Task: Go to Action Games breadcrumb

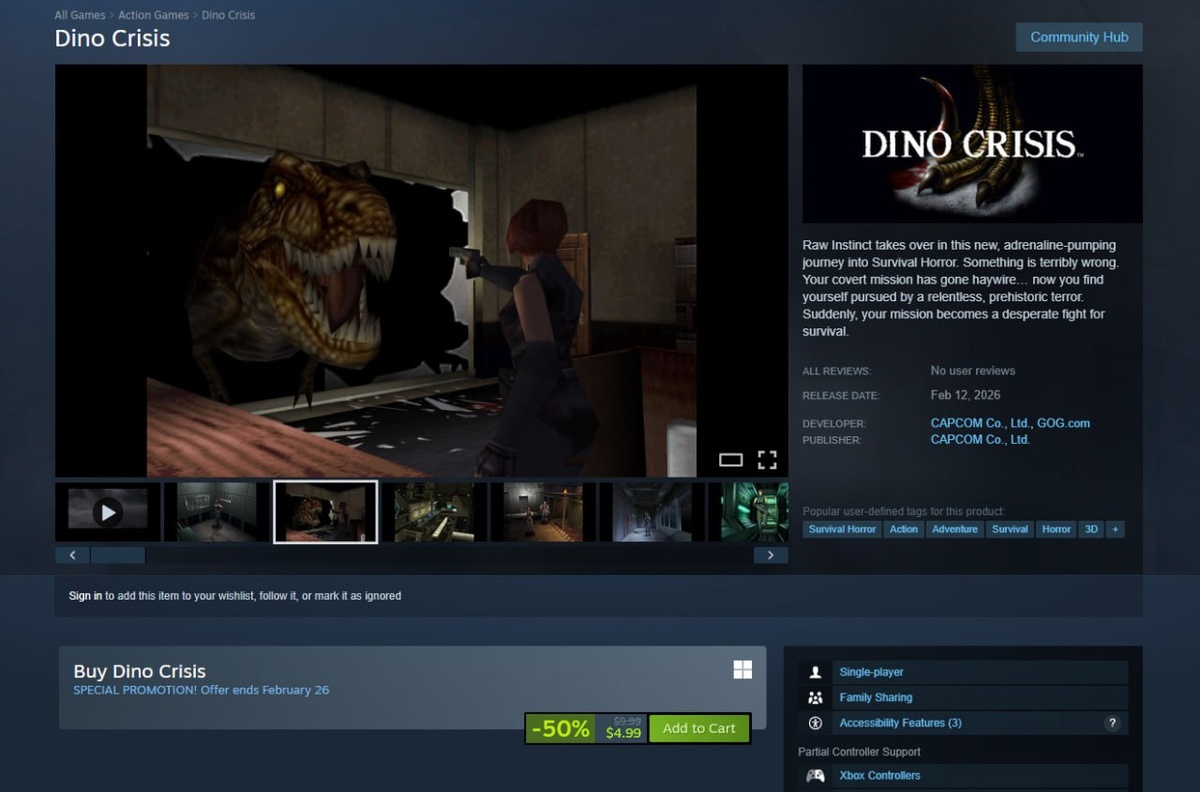Action: click(x=153, y=15)
